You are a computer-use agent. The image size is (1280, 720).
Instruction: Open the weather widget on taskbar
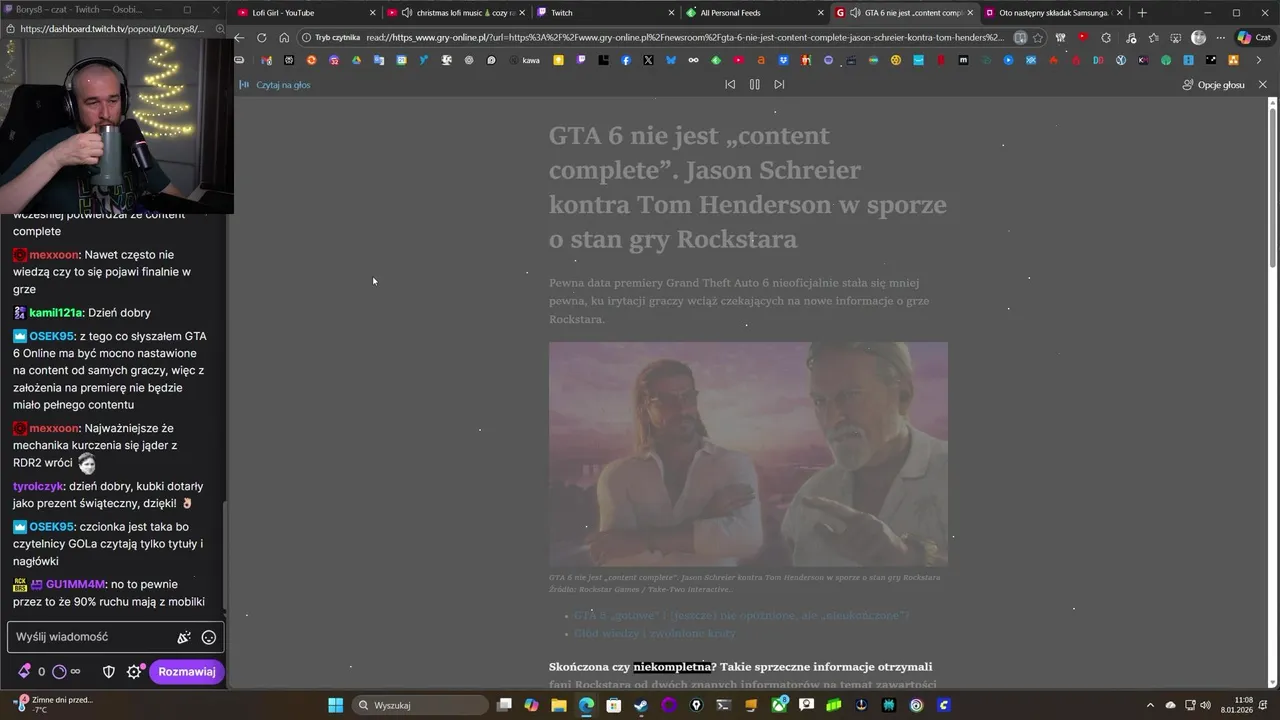click(52, 705)
